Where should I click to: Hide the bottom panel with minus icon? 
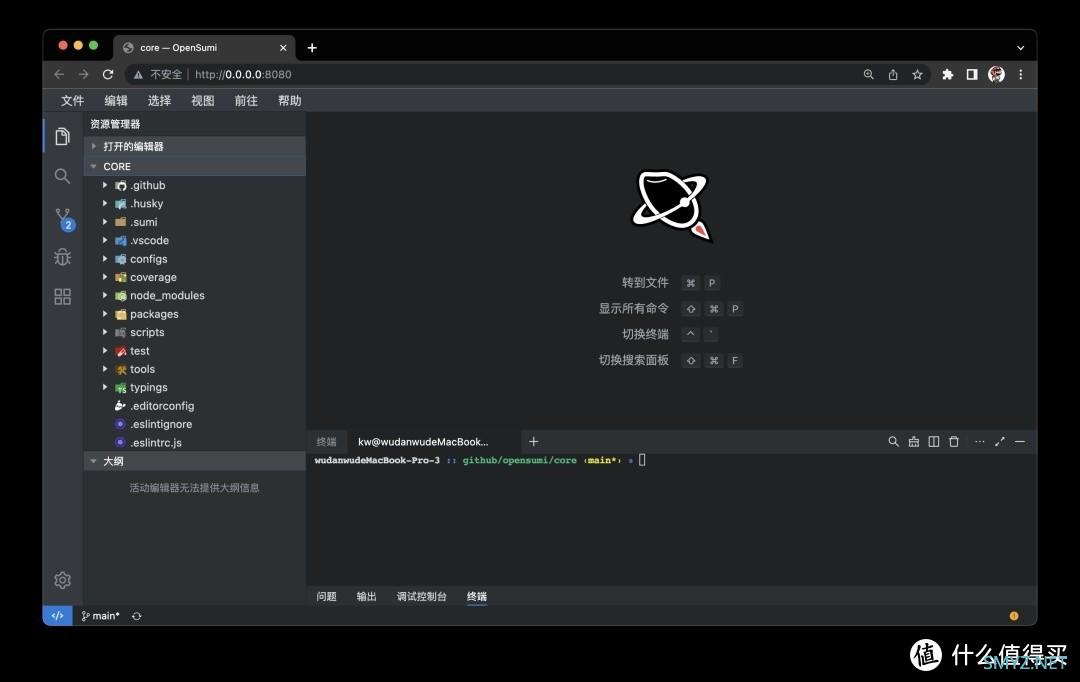pos(1020,442)
